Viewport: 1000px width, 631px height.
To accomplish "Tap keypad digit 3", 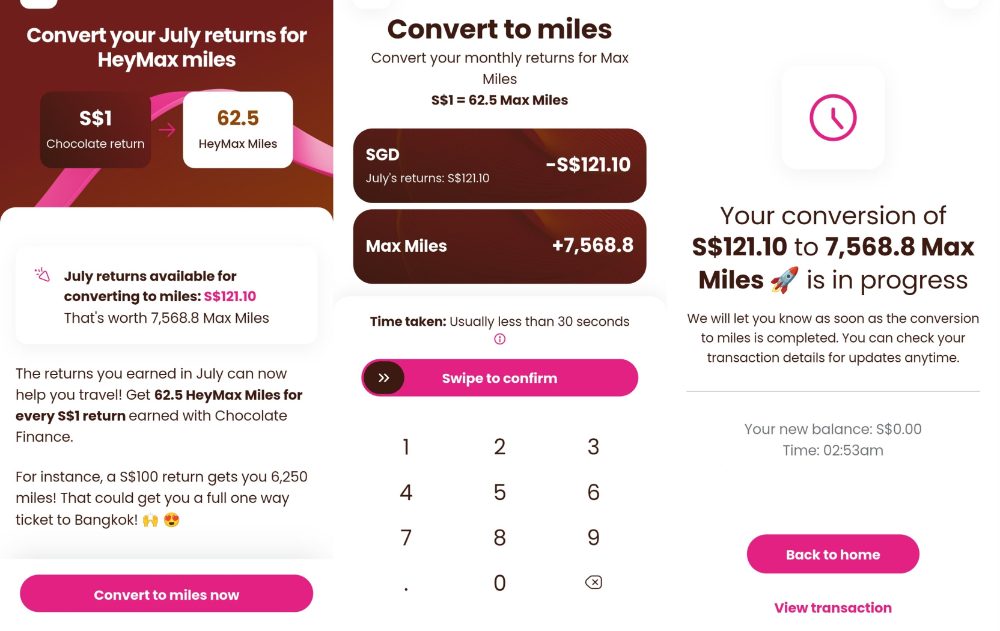I will [593, 447].
